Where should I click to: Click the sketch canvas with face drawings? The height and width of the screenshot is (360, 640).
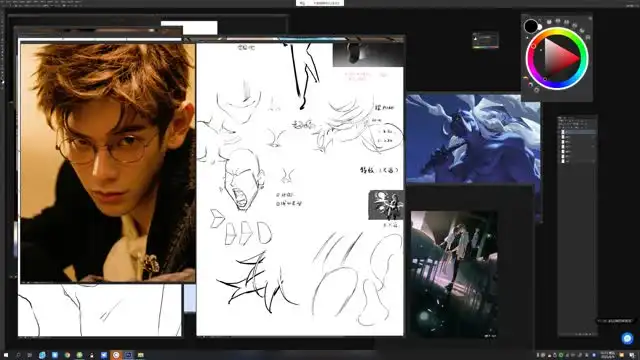pyautogui.click(x=300, y=190)
